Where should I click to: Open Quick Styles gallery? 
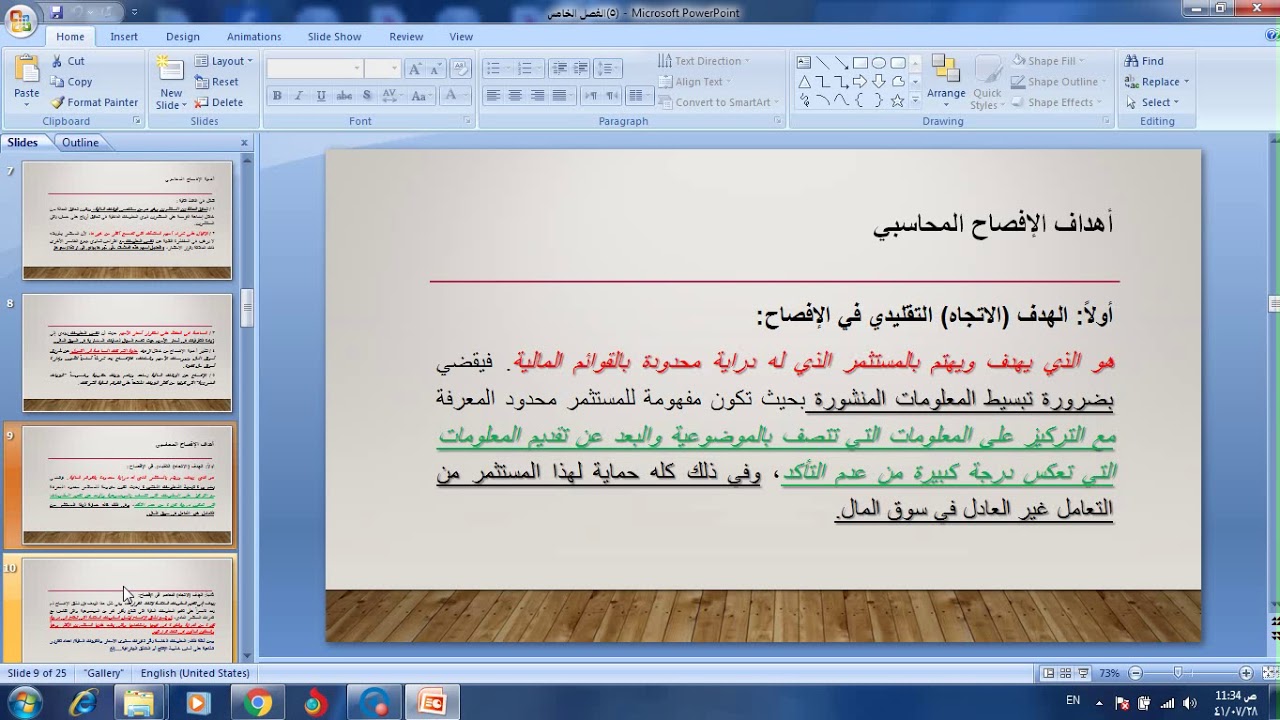click(x=987, y=82)
